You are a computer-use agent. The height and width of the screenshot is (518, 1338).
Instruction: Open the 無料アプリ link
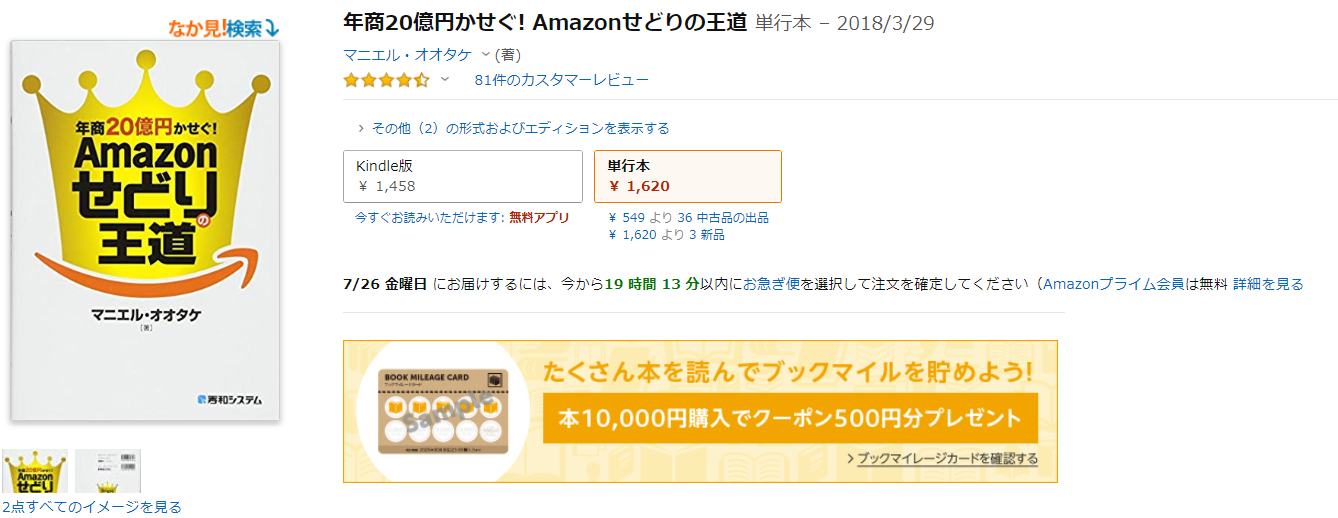click(x=539, y=217)
